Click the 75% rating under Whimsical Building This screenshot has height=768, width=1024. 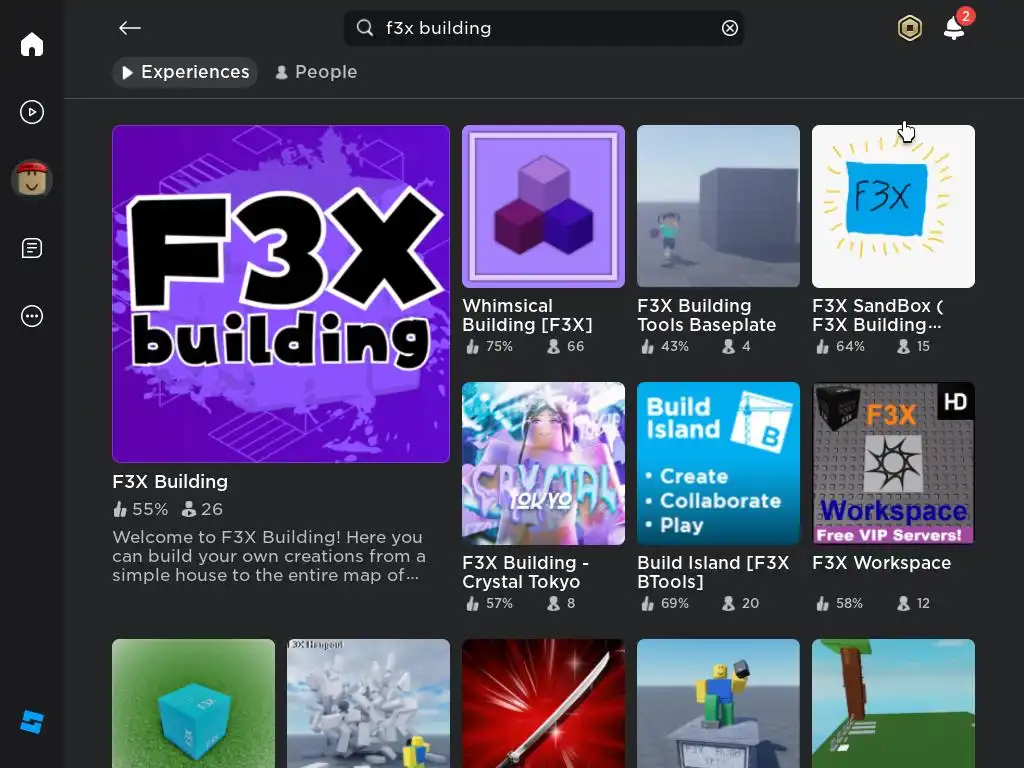(489, 347)
